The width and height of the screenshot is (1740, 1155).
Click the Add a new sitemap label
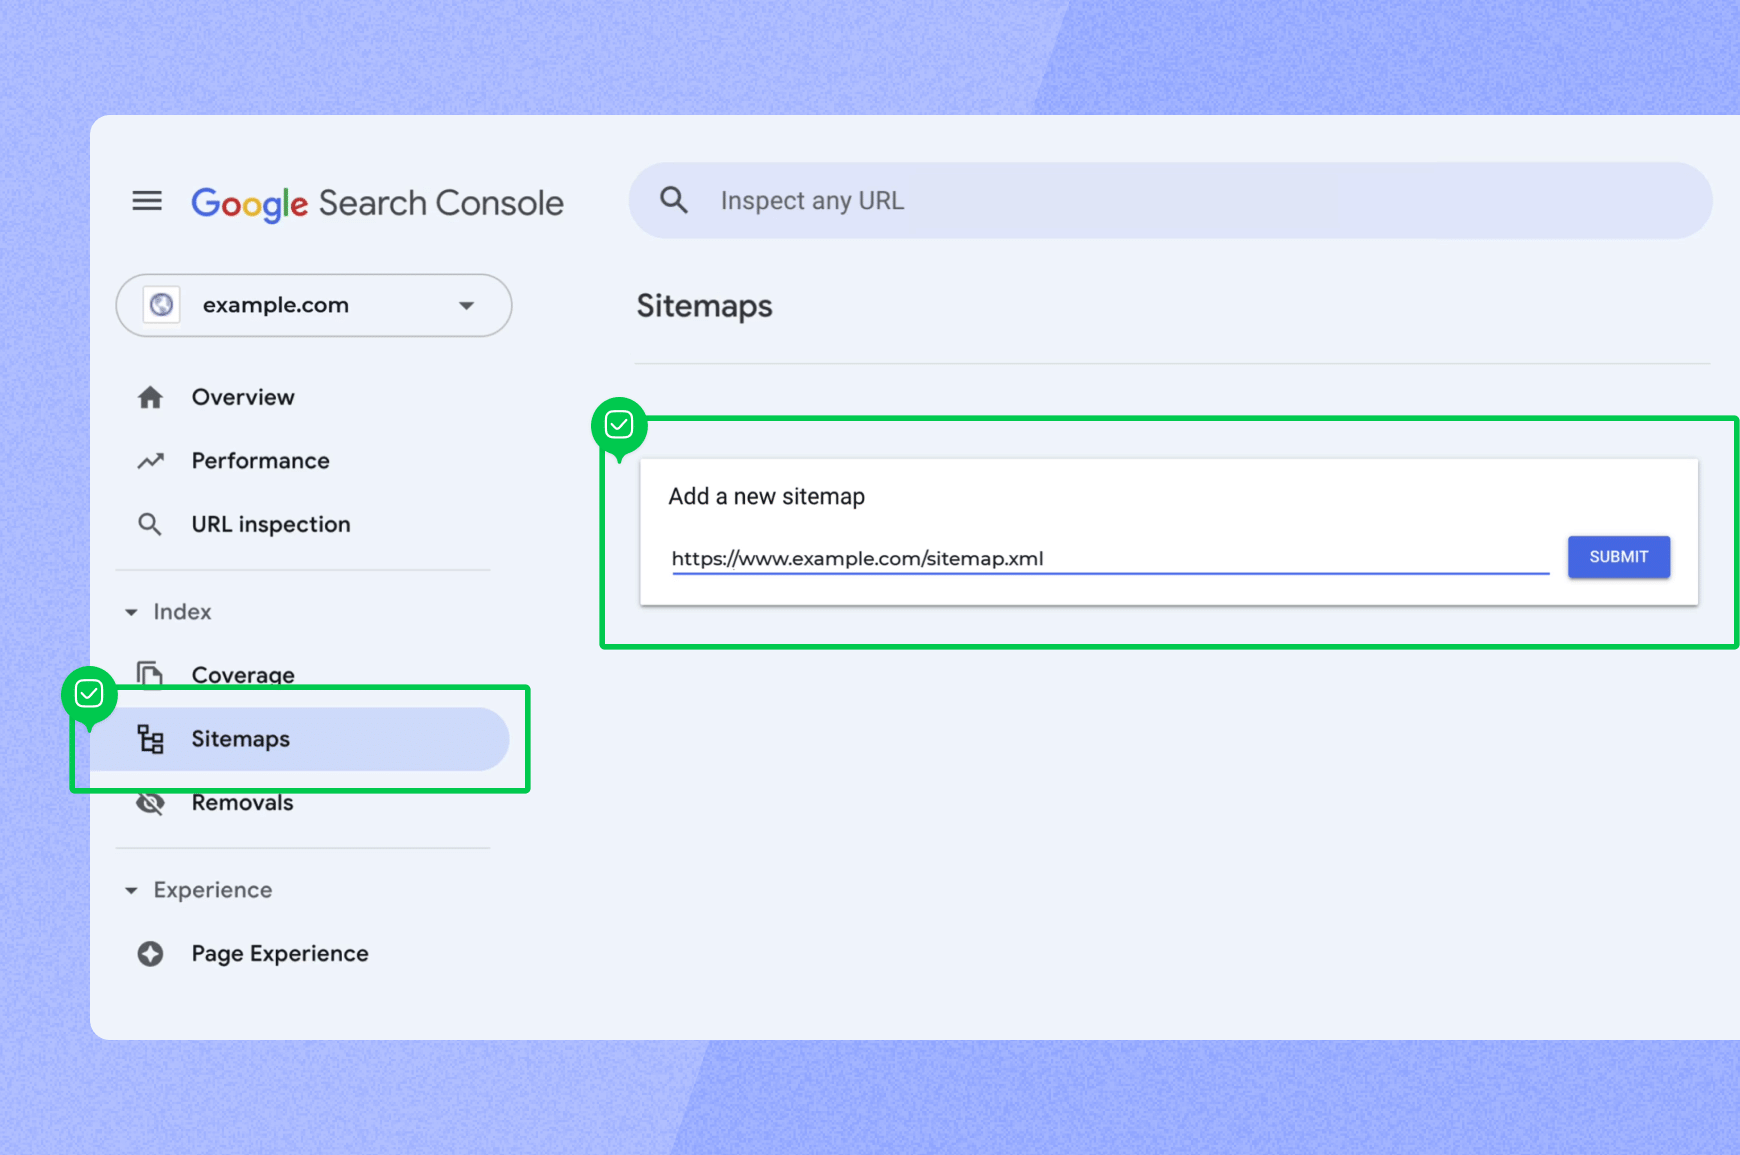pyautogui.click(x=767, y=497)
